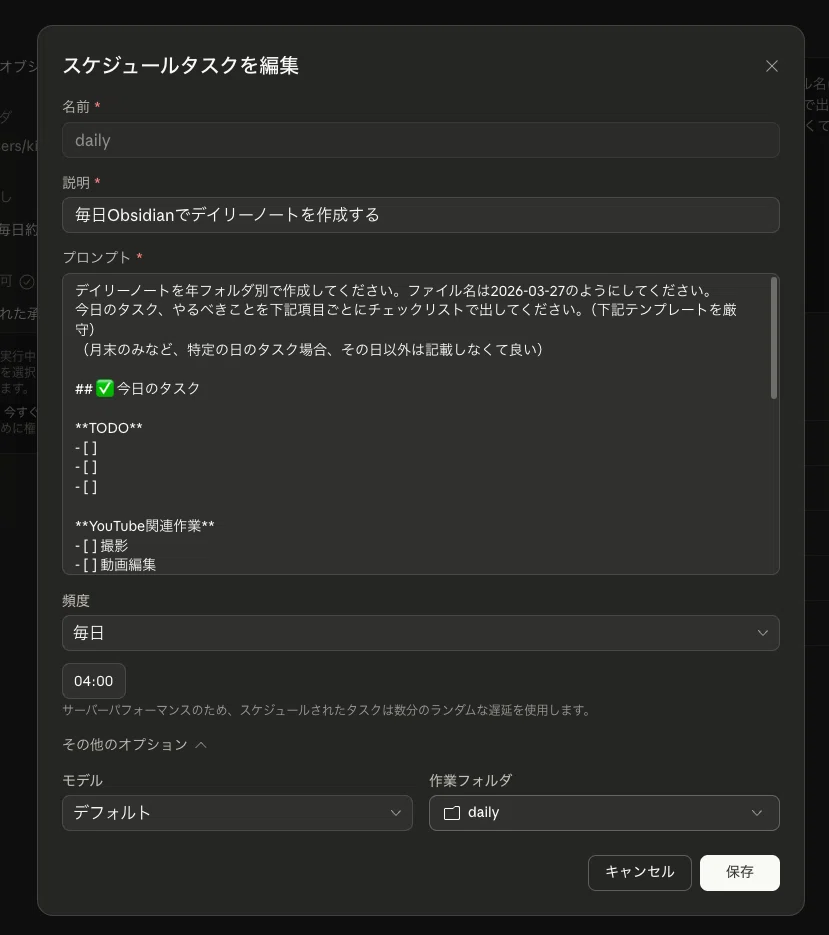
Task: Place cursor on the **TODO** heading line
Action: point(109,428)
